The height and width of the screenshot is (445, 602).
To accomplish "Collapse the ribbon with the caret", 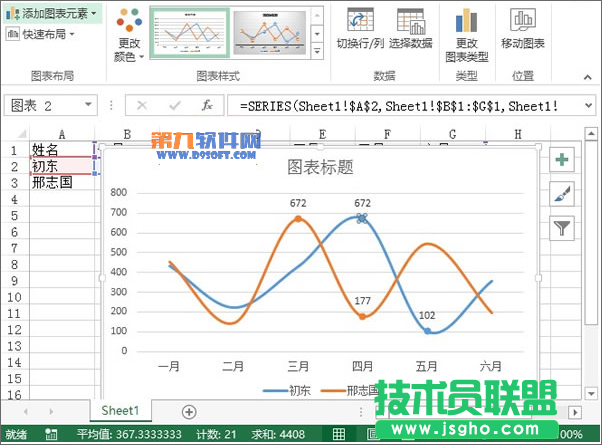I will tap(587, 77).
